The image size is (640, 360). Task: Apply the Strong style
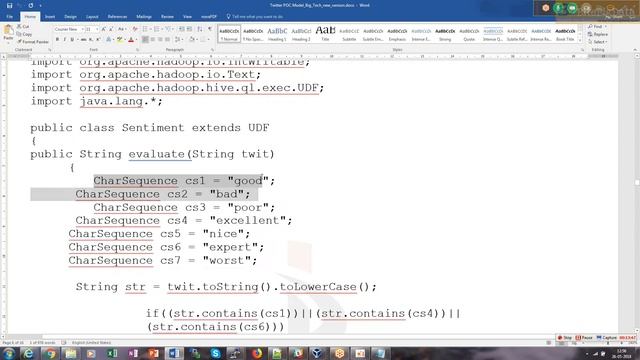point(445,34)
